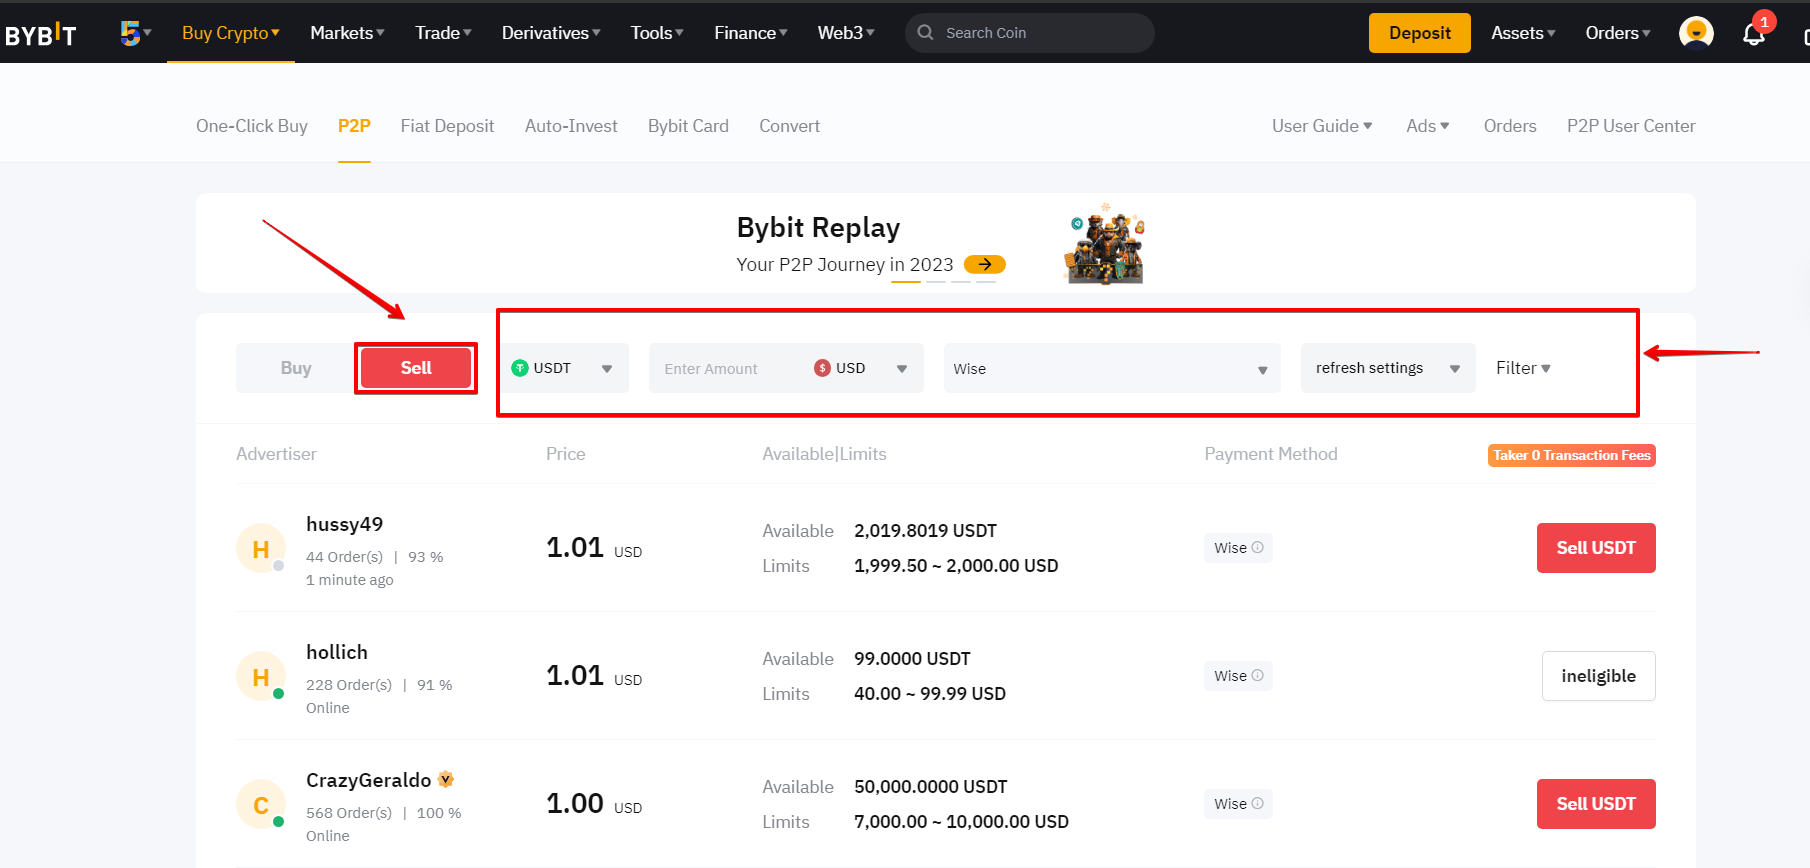Open the Auto-Invest tab
This screenshot has height=868, width=1810.
click(x=571, y=126)
